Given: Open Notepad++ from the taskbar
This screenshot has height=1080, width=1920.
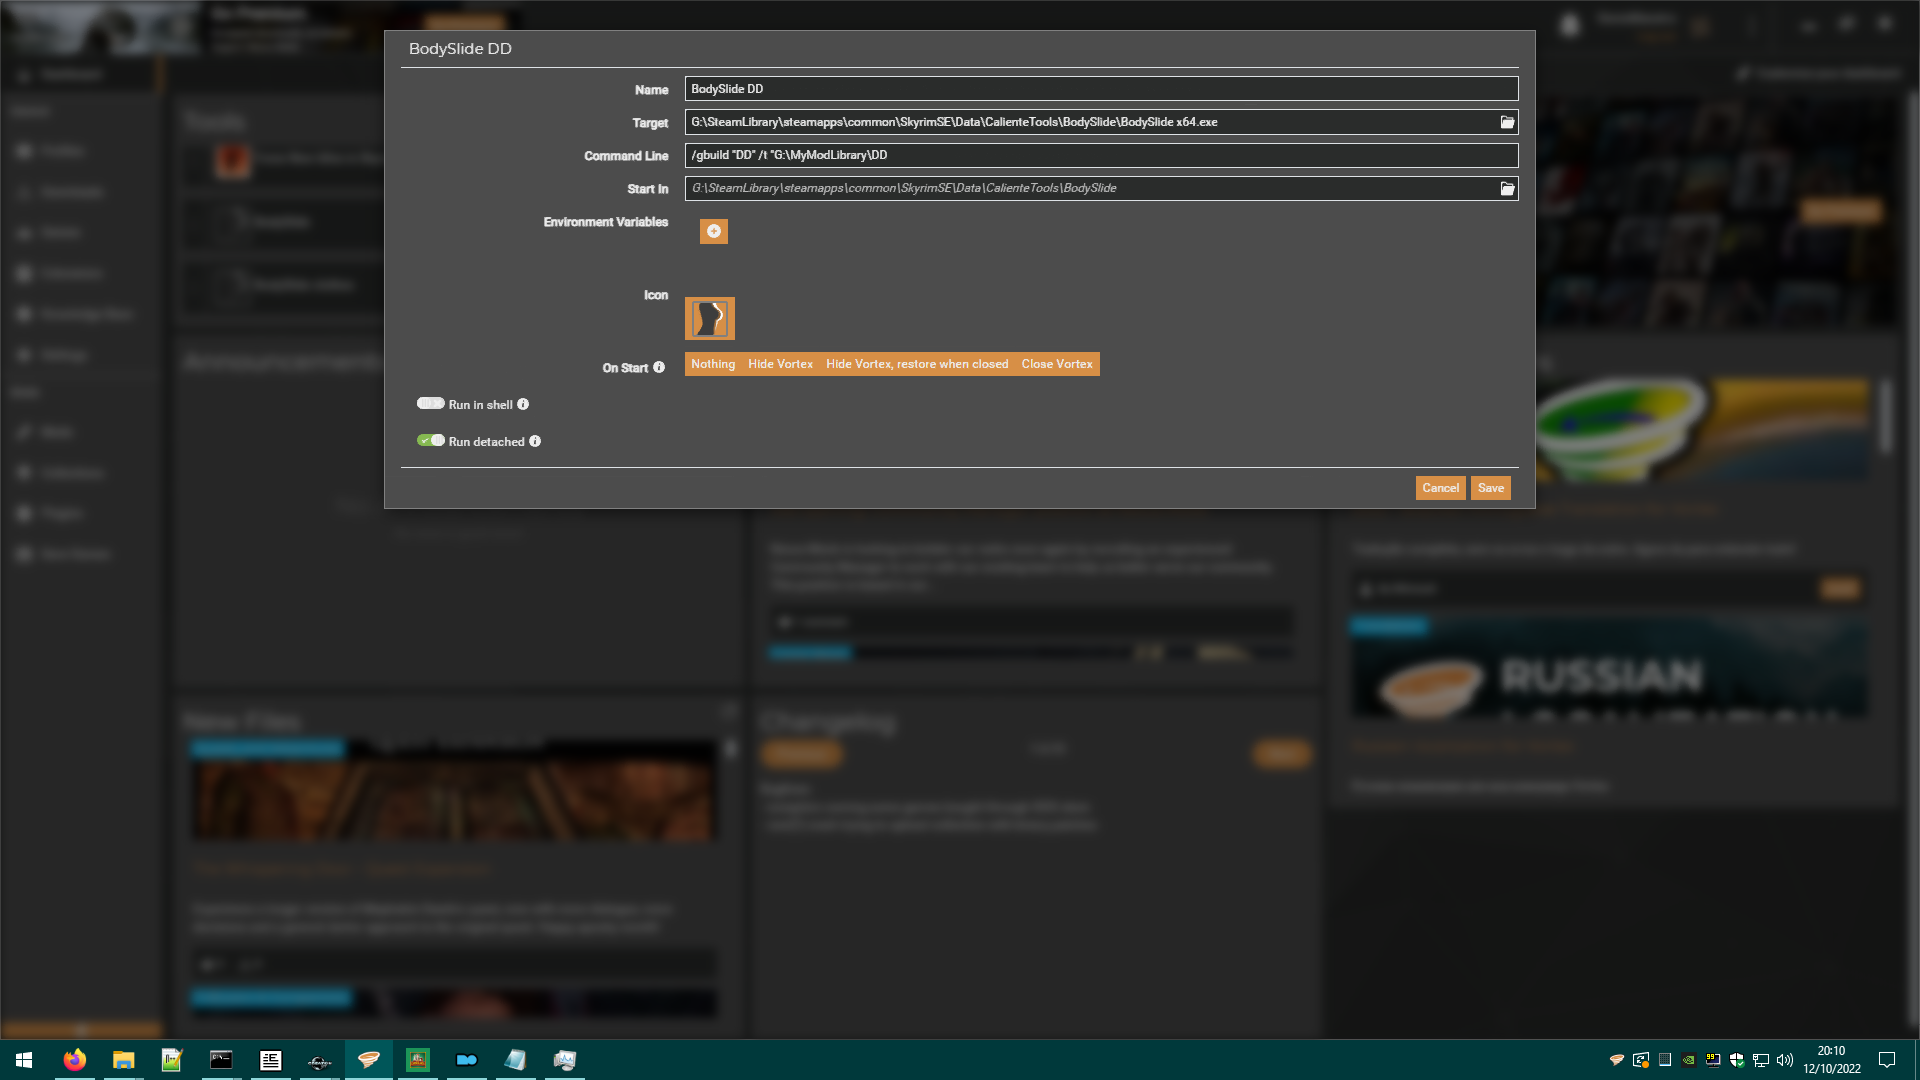Looking at the screenshot, I should point(172,1060).
